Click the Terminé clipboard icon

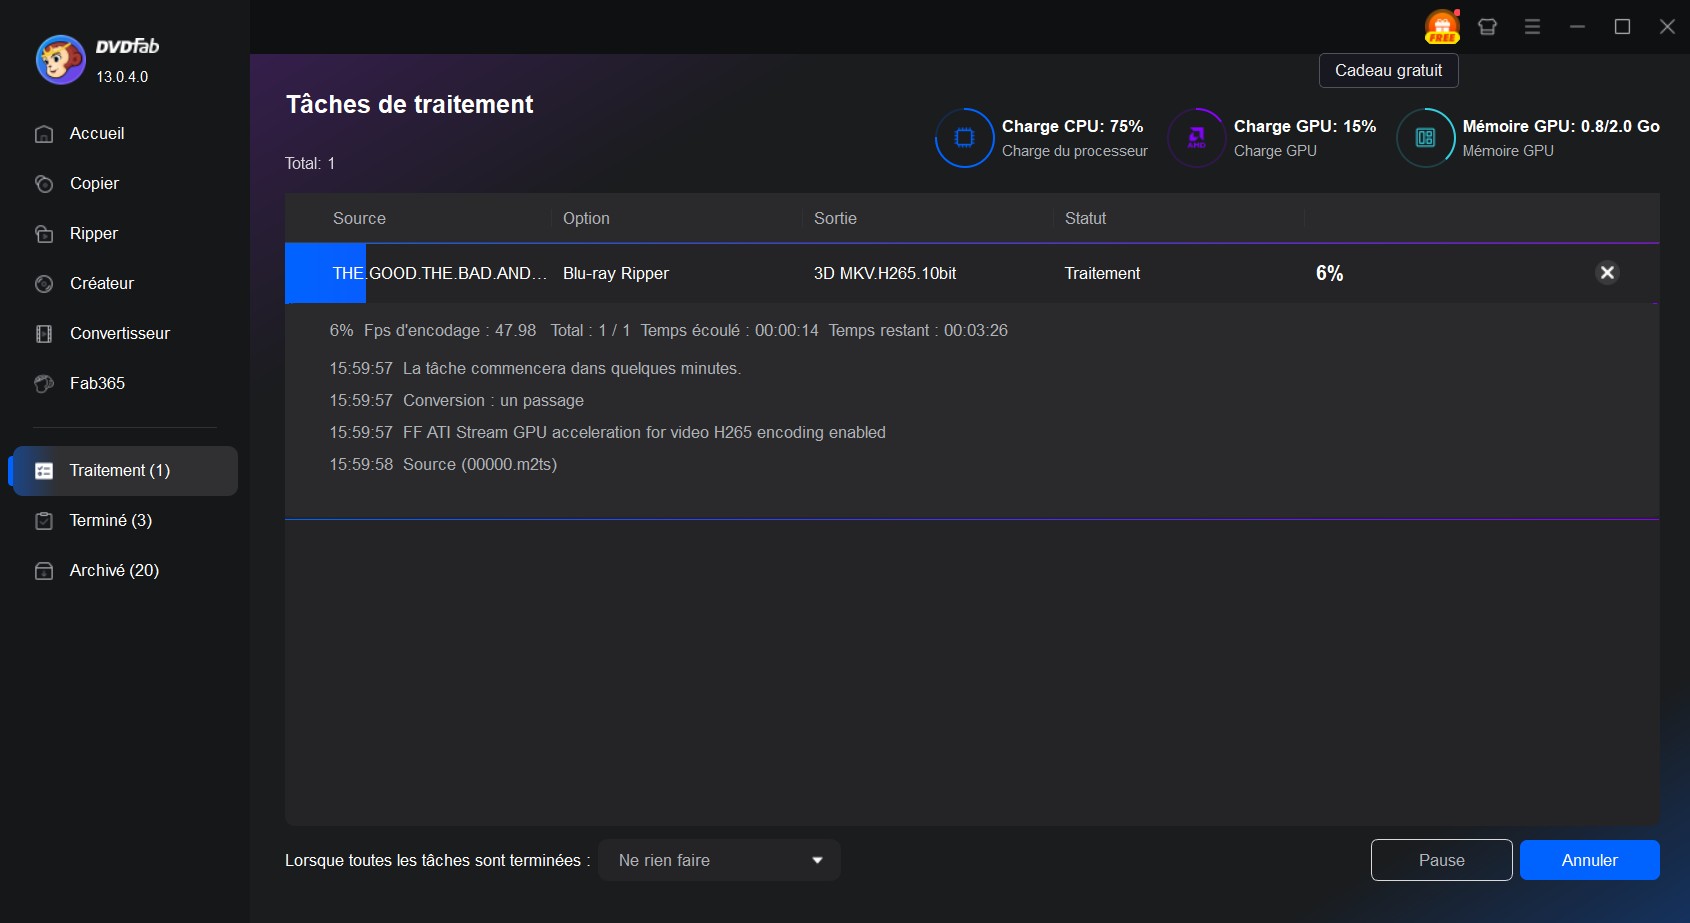click(44, 521)
